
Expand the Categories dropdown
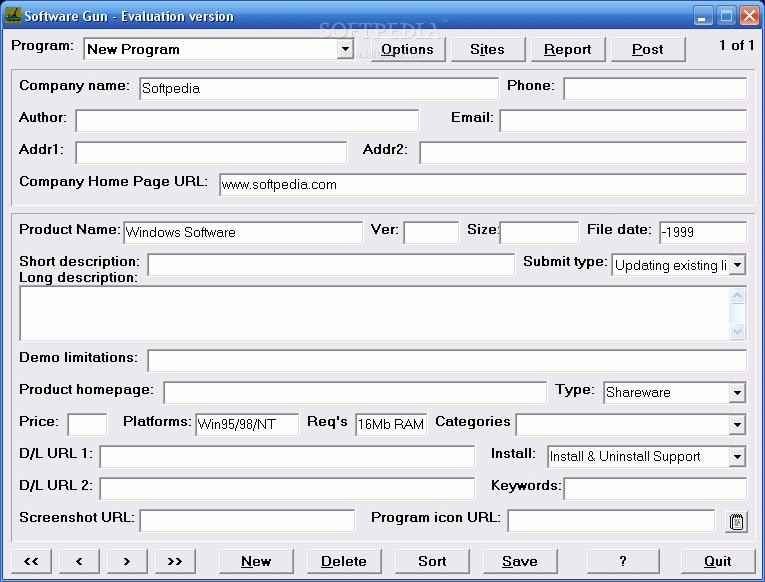click(x=737, y=425)
